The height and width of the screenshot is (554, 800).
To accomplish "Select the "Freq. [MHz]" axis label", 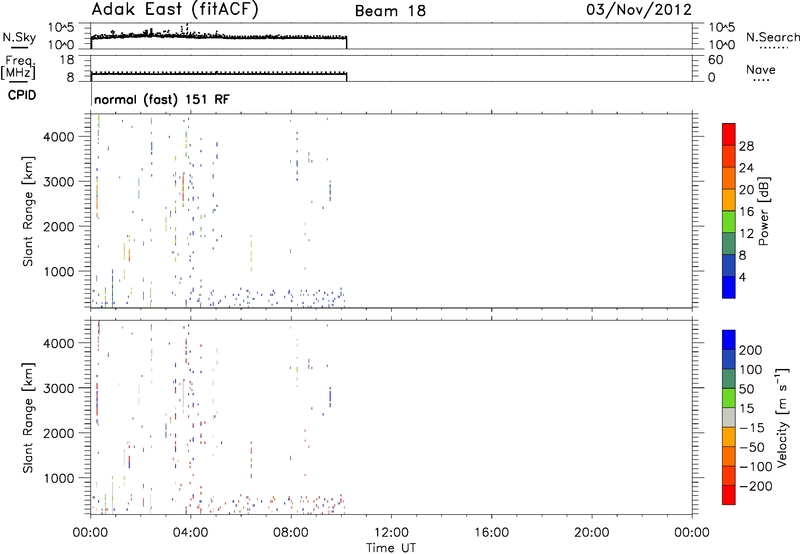I will (x=18, y=67).
